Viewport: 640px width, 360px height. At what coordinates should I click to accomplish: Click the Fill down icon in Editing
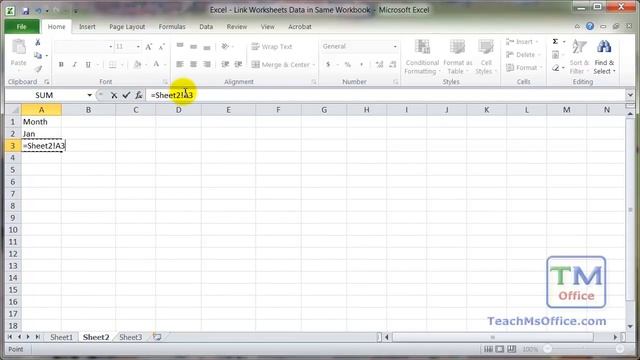pyautogui.click(x=556, y=55)
